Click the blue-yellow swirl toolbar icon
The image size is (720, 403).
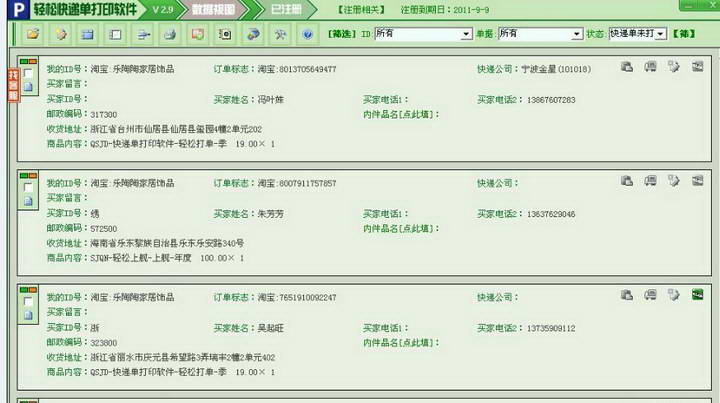[x=253, y=34]
